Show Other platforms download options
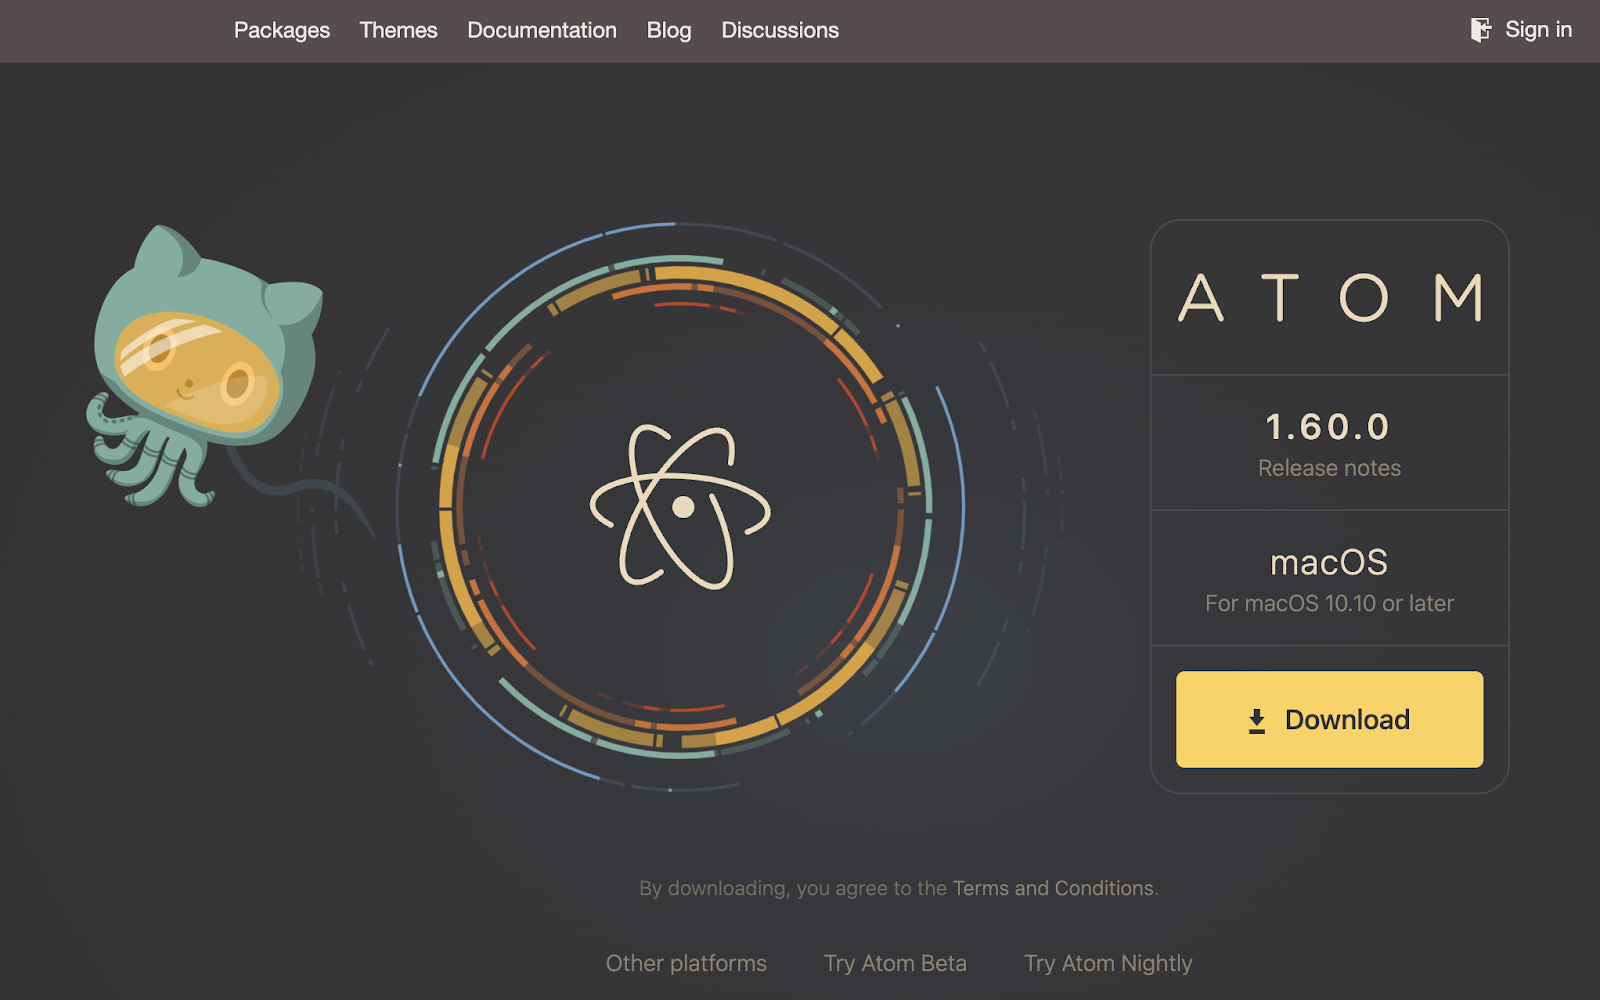 click(686, 963)
